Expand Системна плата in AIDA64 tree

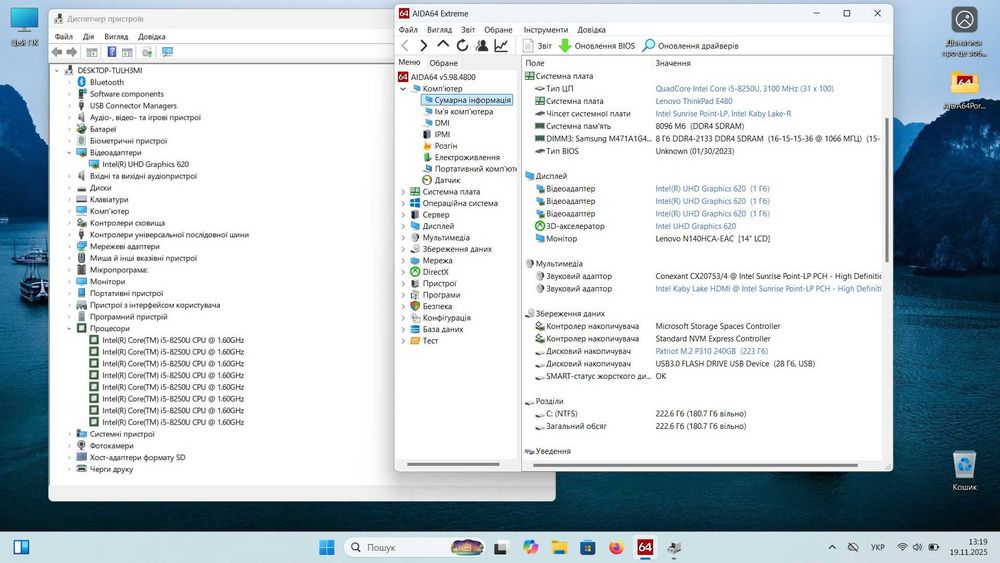403,192
